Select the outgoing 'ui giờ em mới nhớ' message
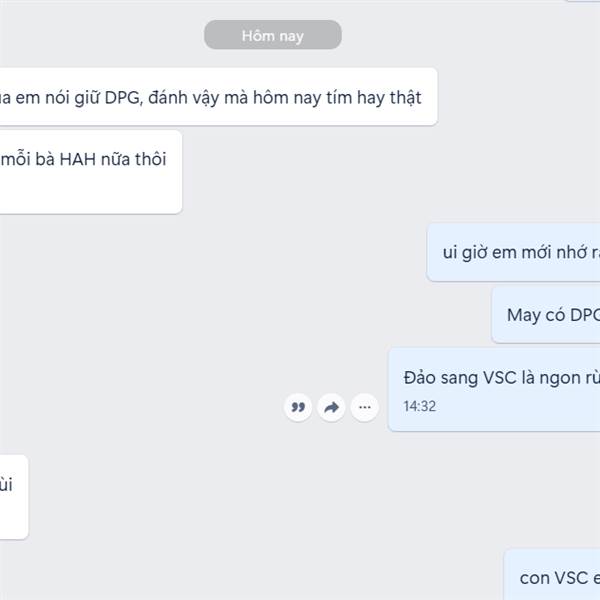 (x=514, y=253)
